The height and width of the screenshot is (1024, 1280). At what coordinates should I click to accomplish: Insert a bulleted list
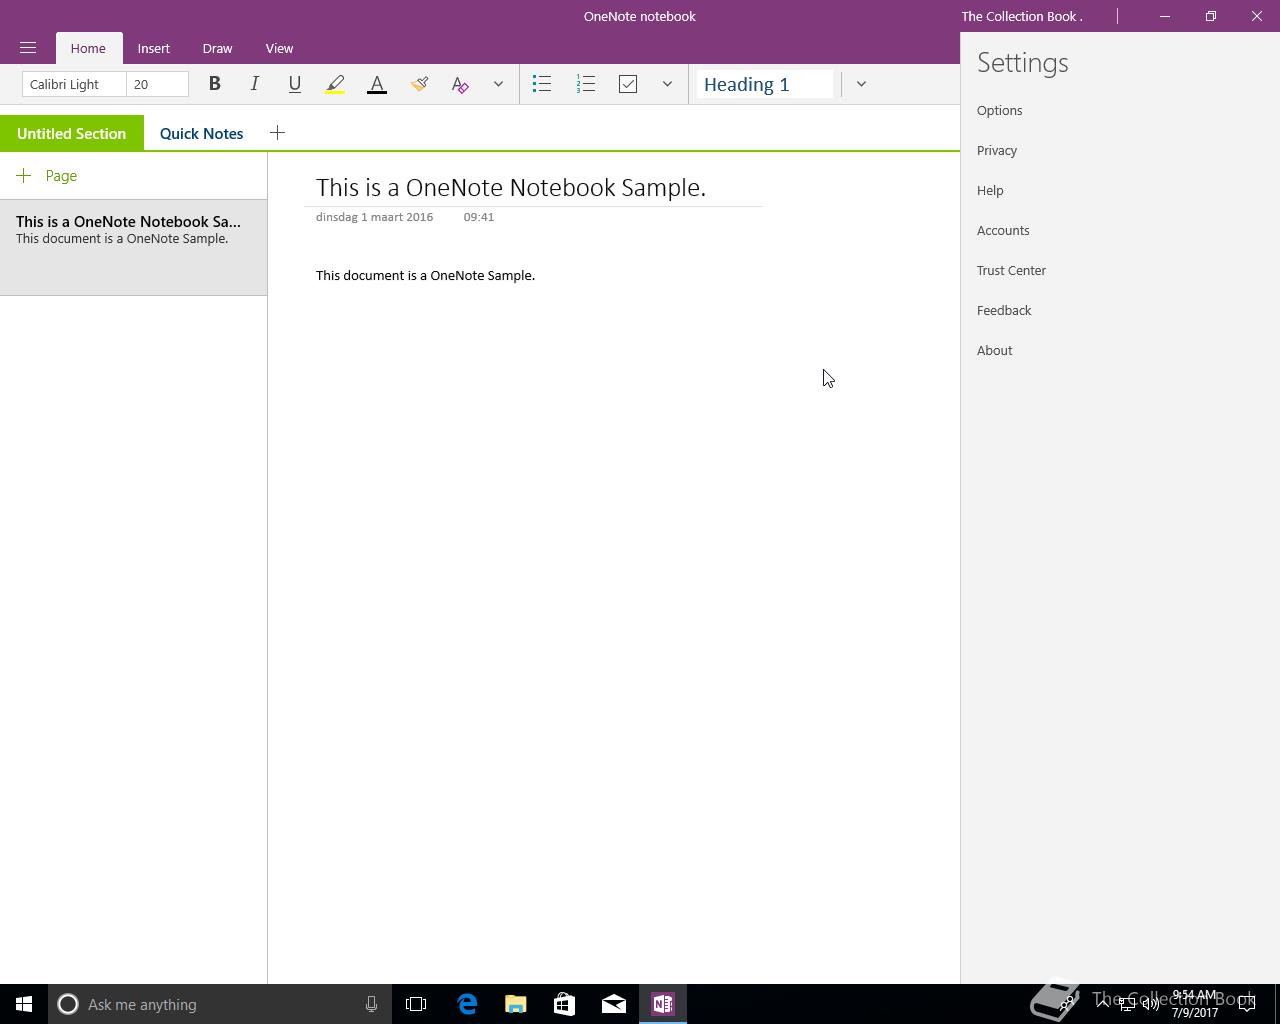coord(542,84)
